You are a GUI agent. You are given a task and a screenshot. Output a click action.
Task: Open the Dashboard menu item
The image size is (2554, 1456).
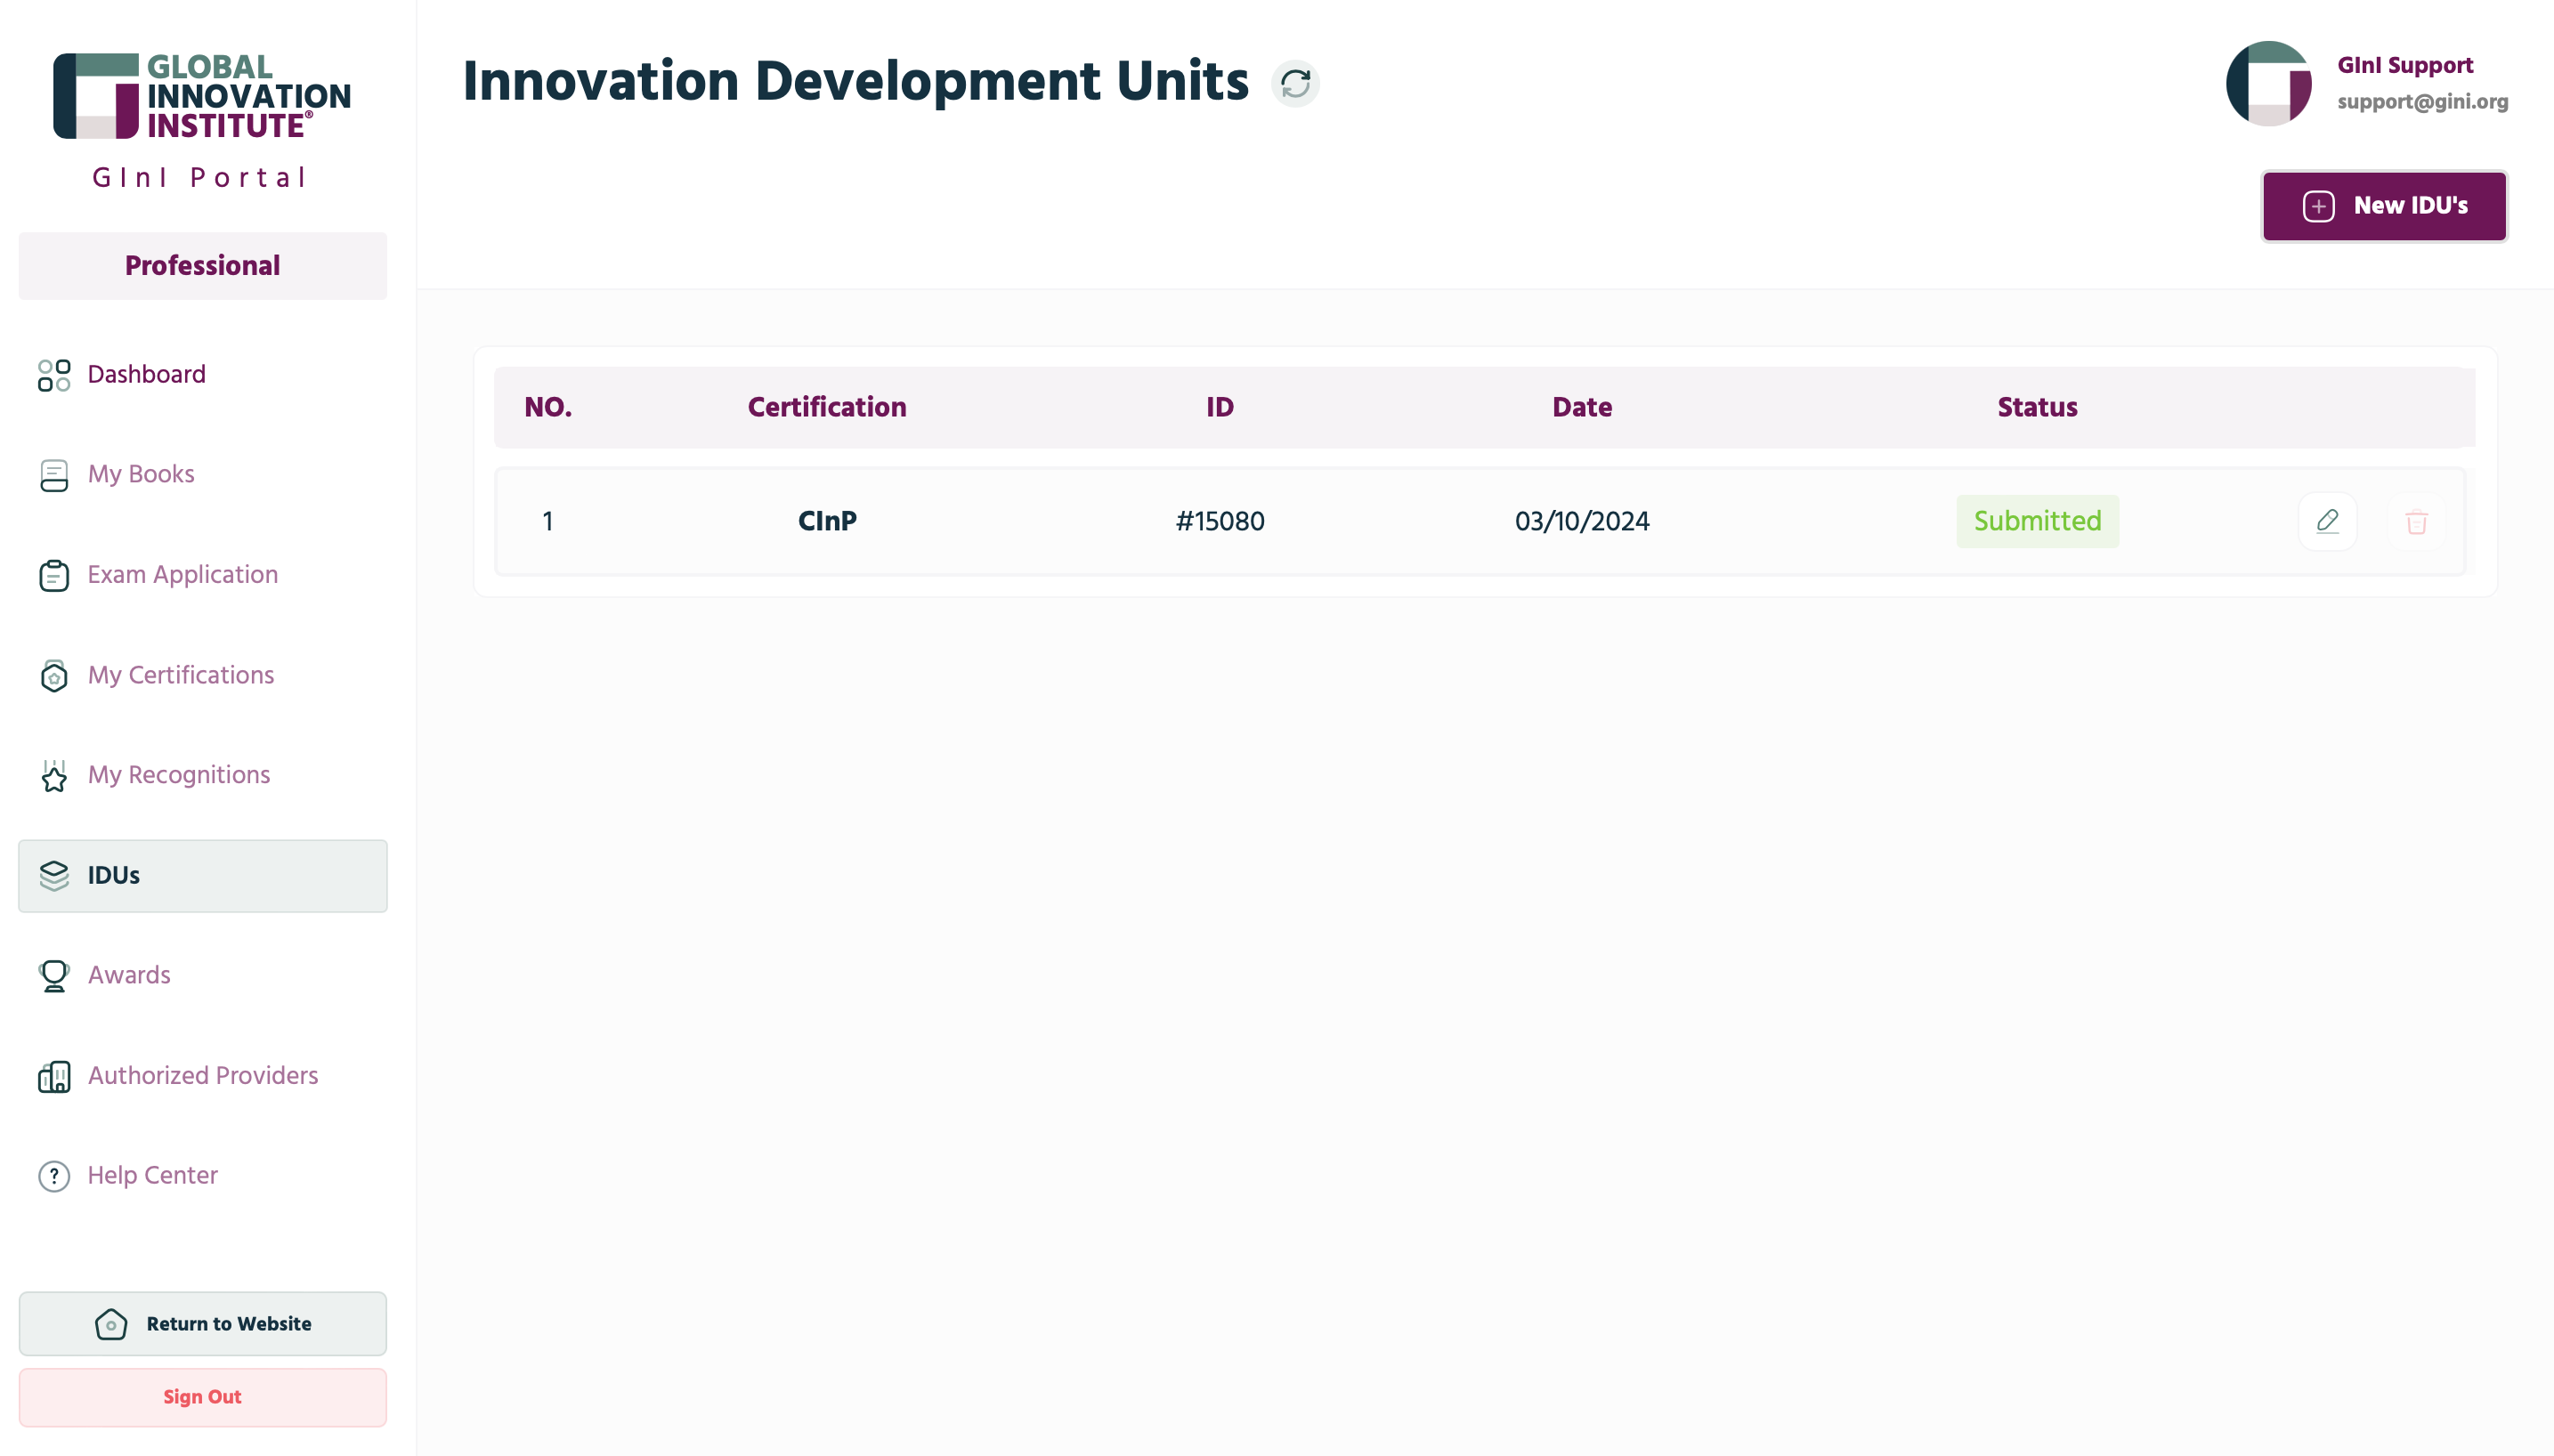click(x=203, y=375)
